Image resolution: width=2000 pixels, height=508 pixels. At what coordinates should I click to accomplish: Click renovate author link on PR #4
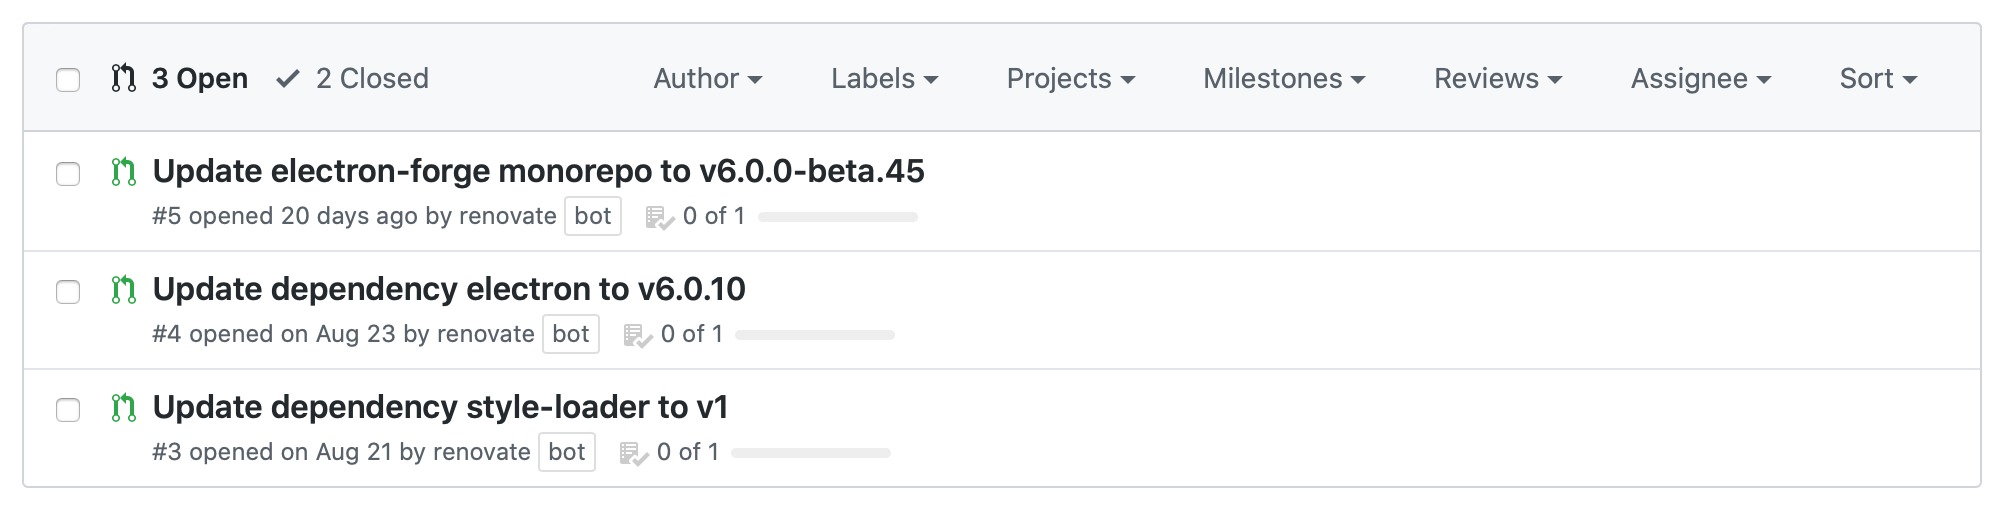coord(485,334)
